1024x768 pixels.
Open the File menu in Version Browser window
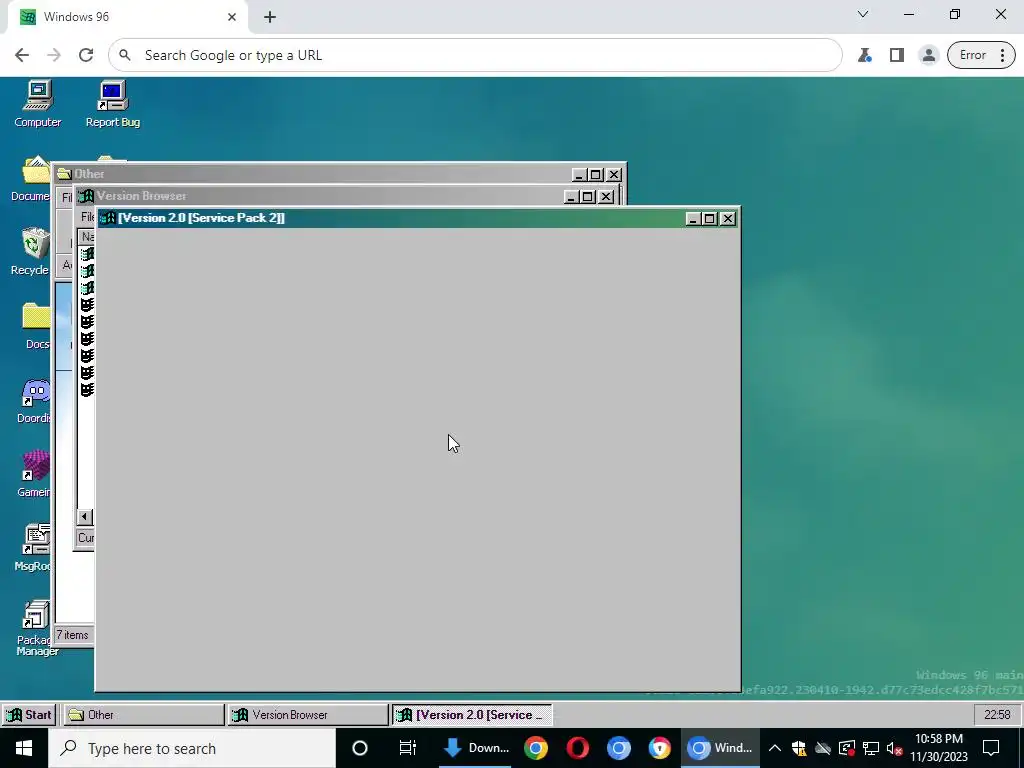coord(87,217)
